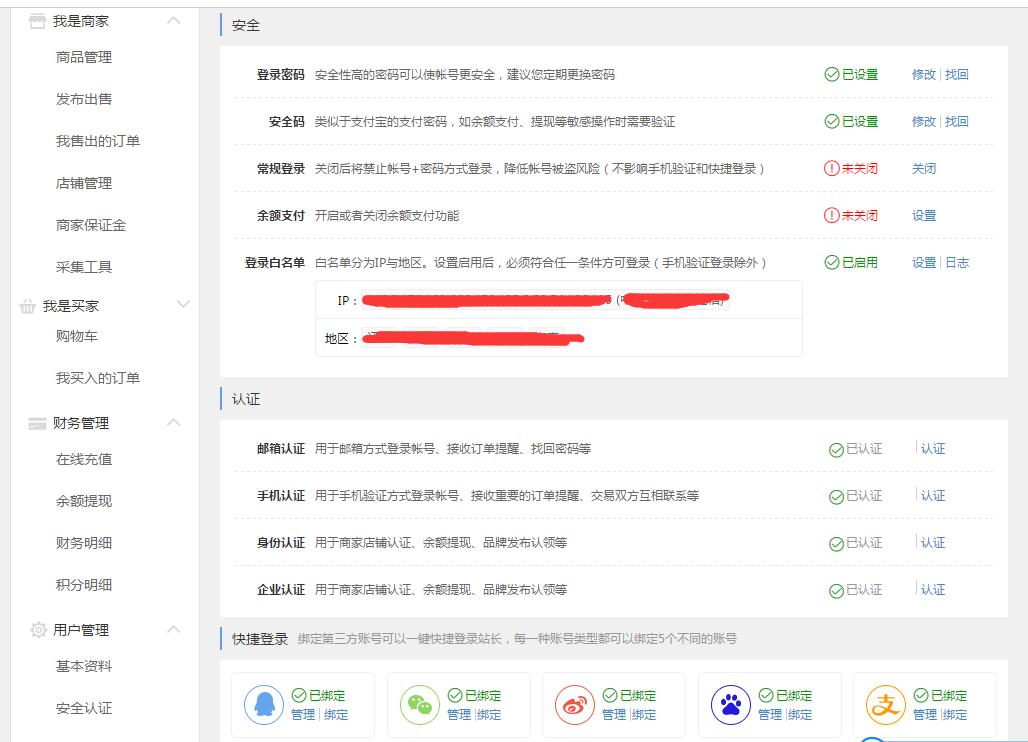Collapse the 财务管理 sidebar section
This screenshot has width=1028, height=742.
point(174,423)
